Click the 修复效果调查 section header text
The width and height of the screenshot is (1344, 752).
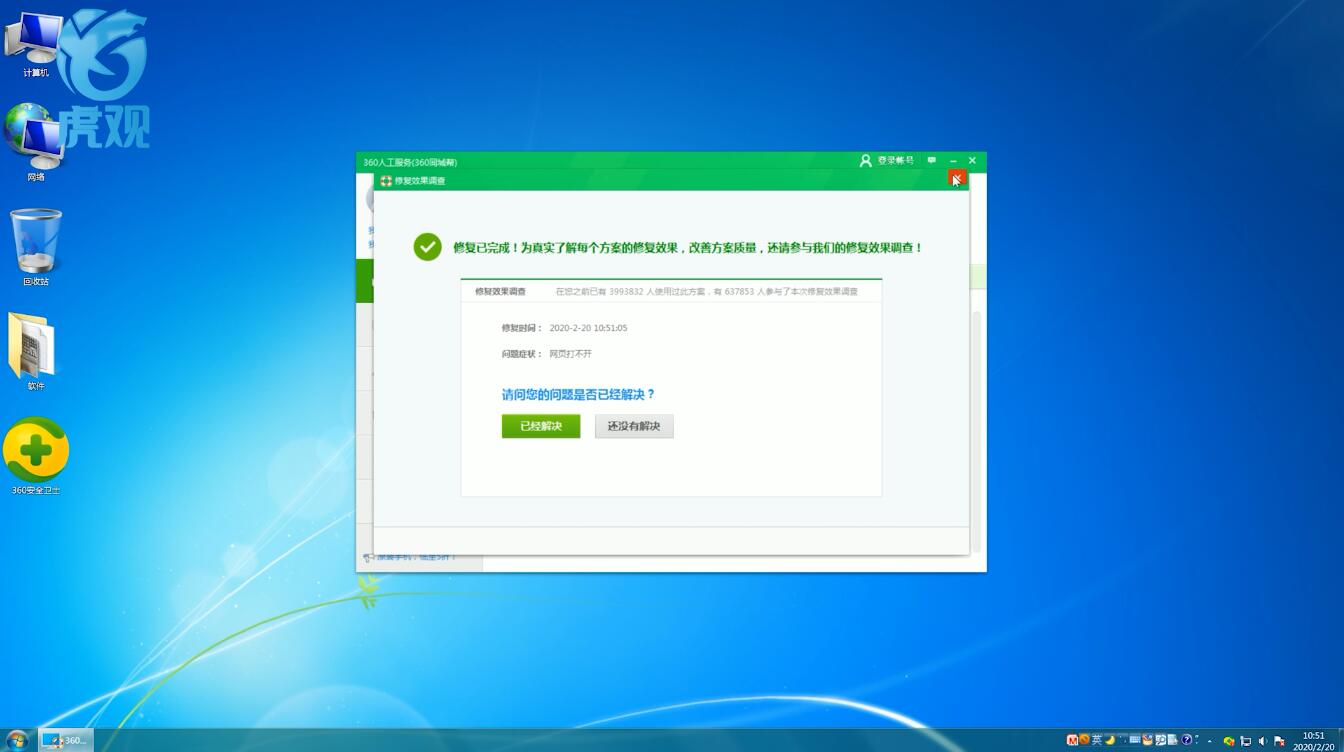tap(500, 291)
